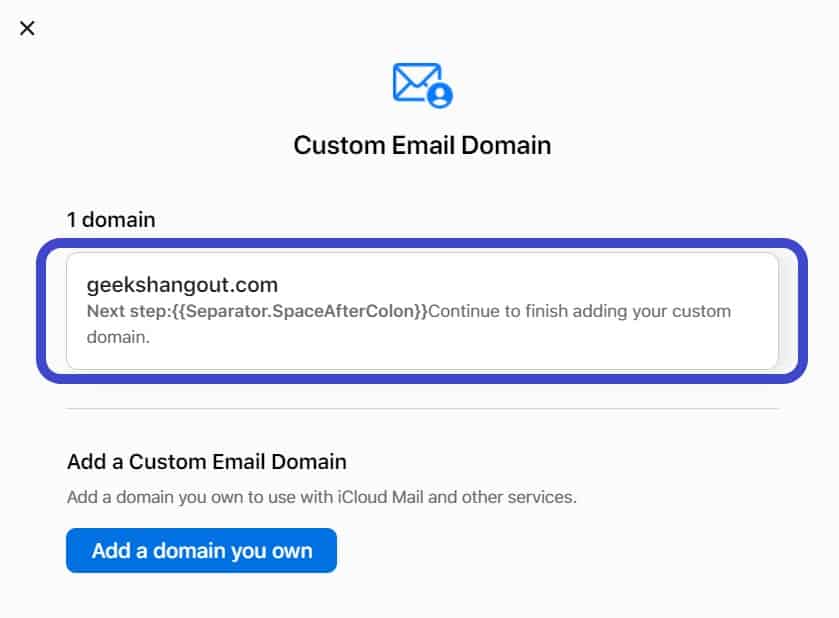Click the trailing "domain." word in card

coord(118,337)
